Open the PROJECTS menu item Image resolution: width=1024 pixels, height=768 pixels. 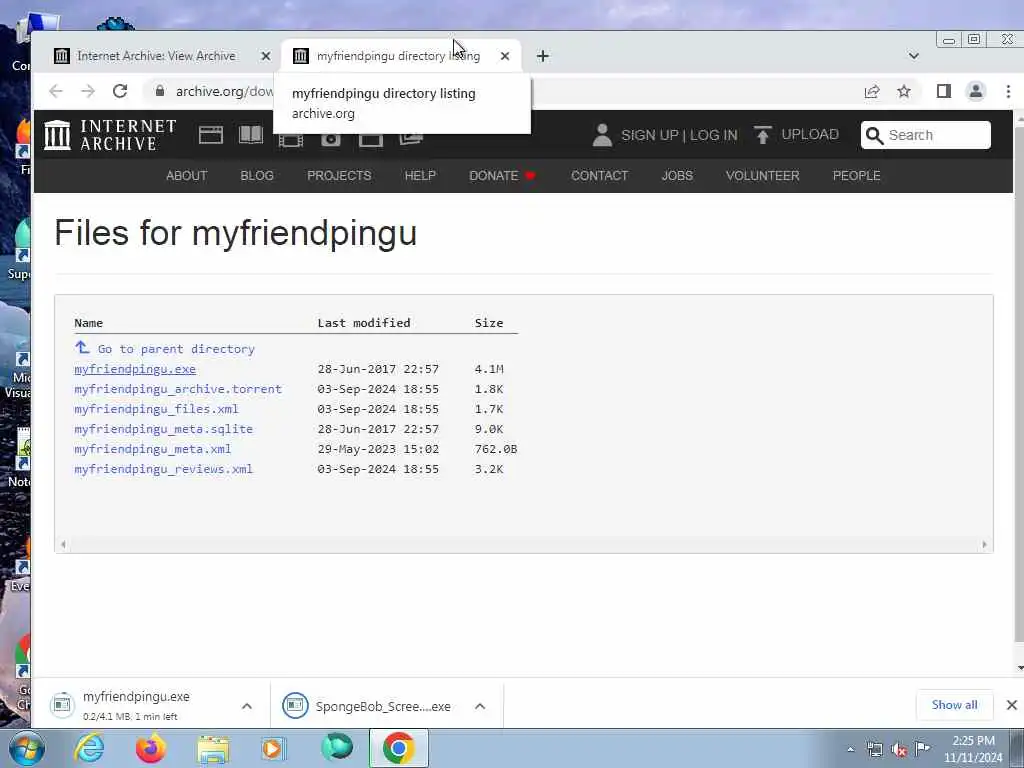(339, 176)
